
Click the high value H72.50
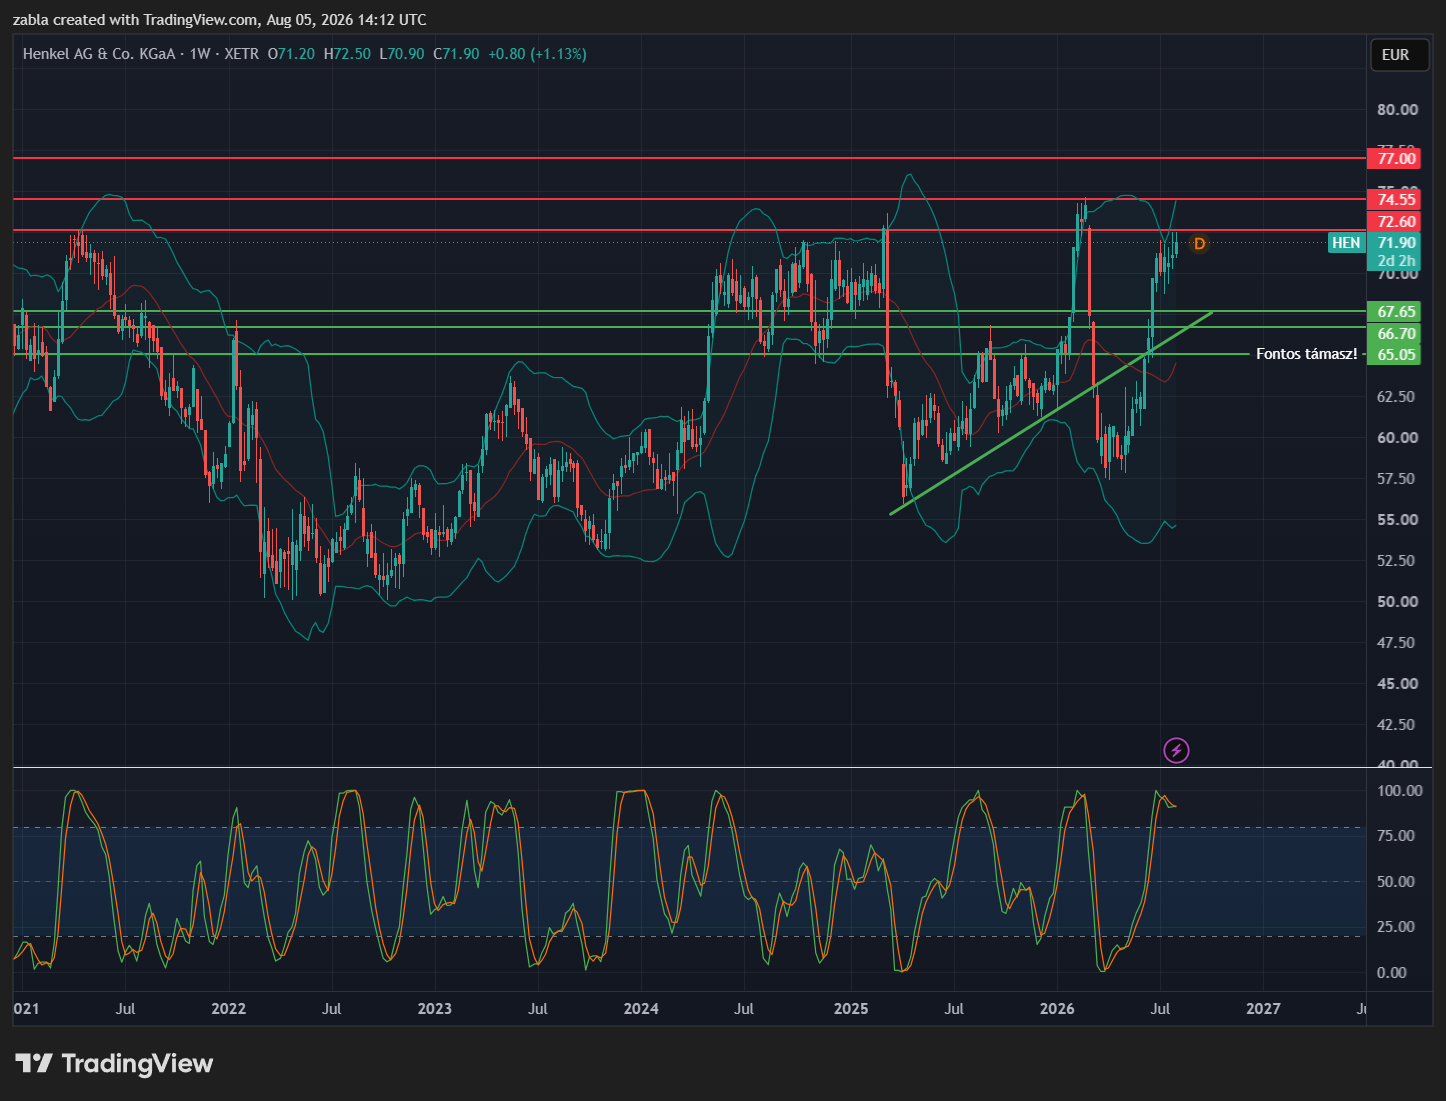click(x=347, y=54)
